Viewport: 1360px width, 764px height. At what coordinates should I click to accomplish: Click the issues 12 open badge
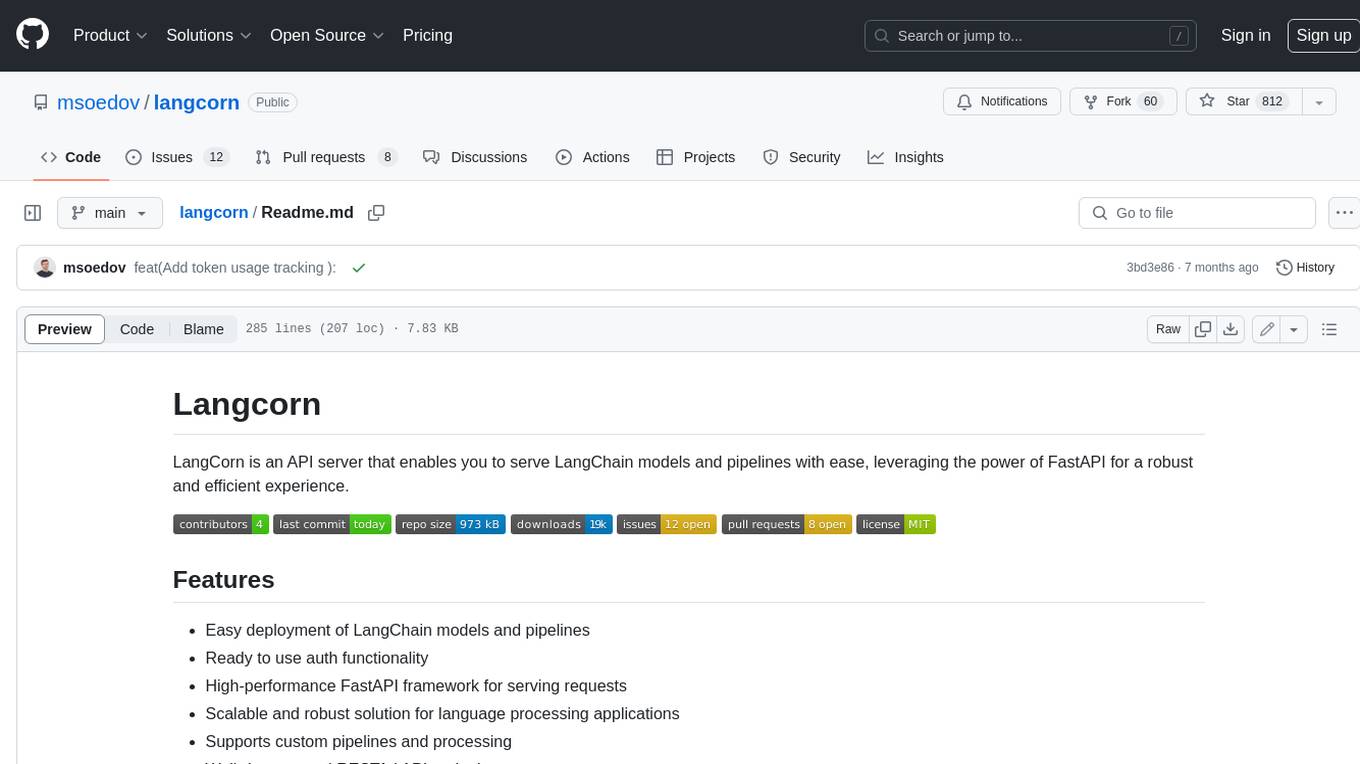667,524
